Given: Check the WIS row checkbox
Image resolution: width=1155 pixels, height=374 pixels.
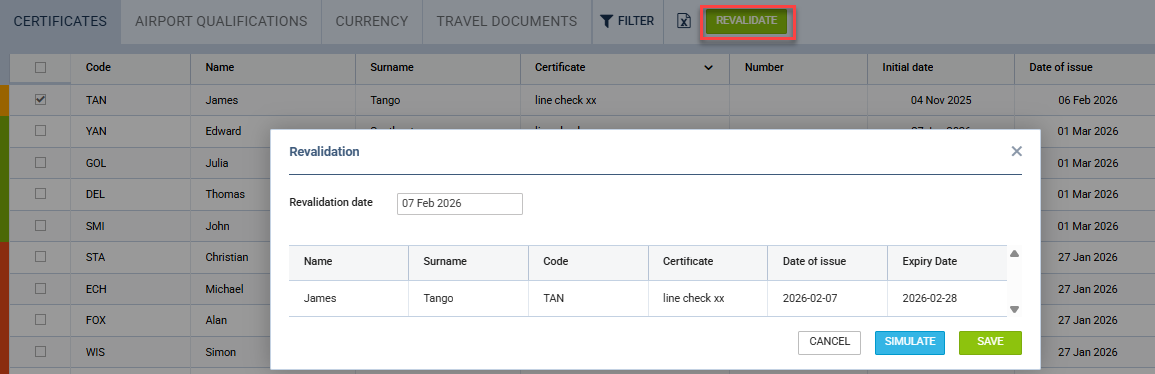Looking at the screenshot, I should 41,351.
